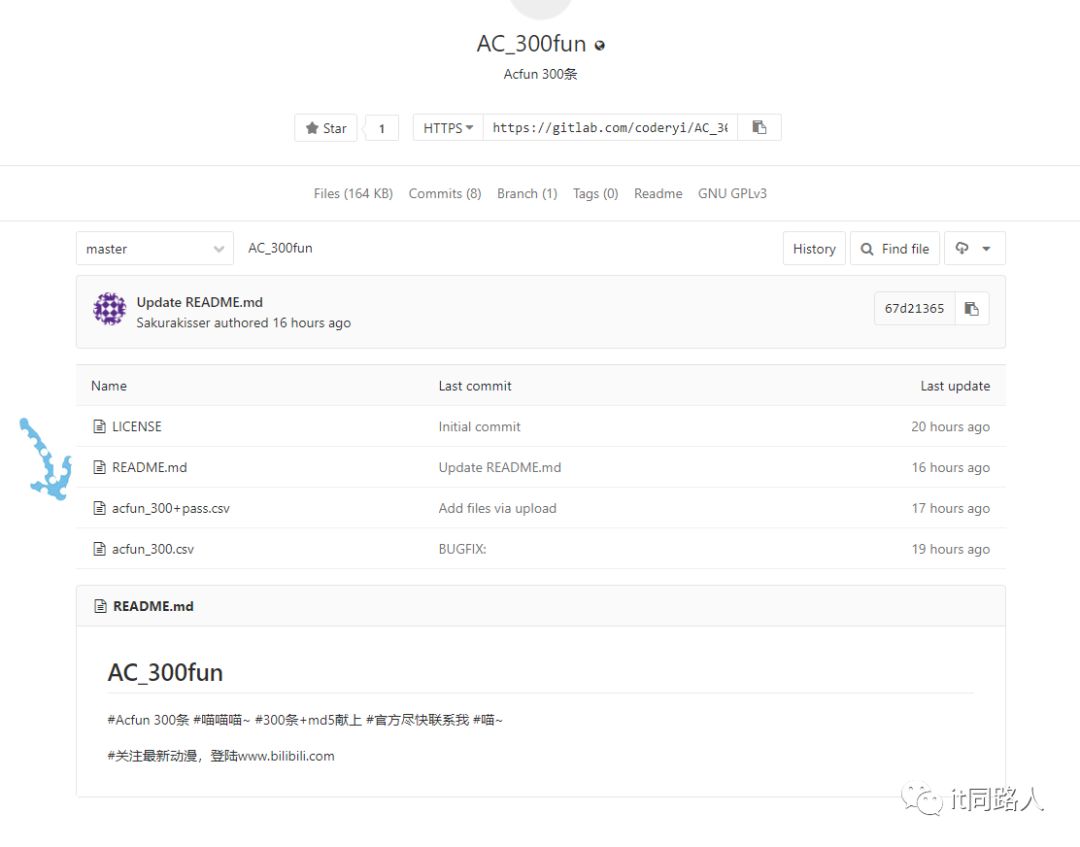This screenshot has height=847, width=1080.
Task: Open the 'Update README.md' commit in README.md row
Action: click(500, 467)
